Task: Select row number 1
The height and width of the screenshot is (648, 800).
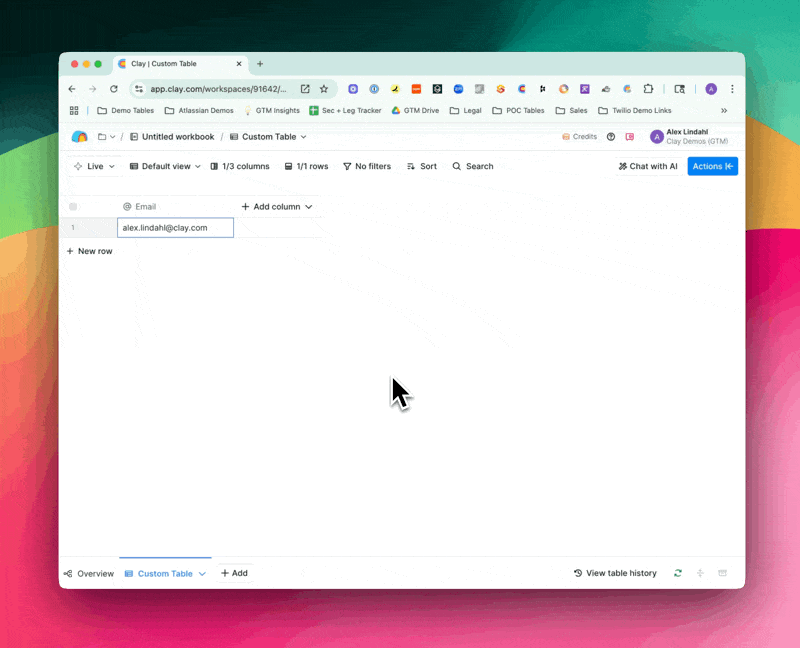Action: click(73, 228)
